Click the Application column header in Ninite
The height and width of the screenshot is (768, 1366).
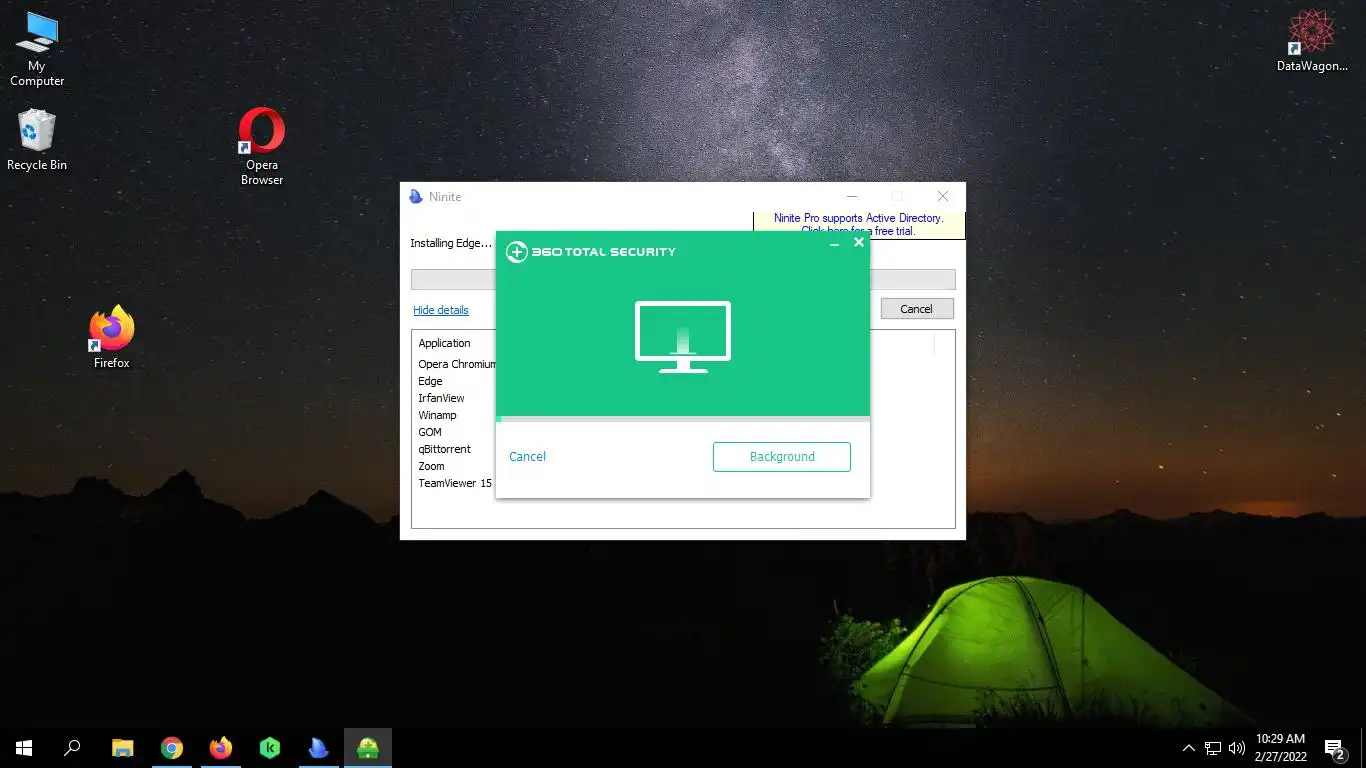point(444,343)
